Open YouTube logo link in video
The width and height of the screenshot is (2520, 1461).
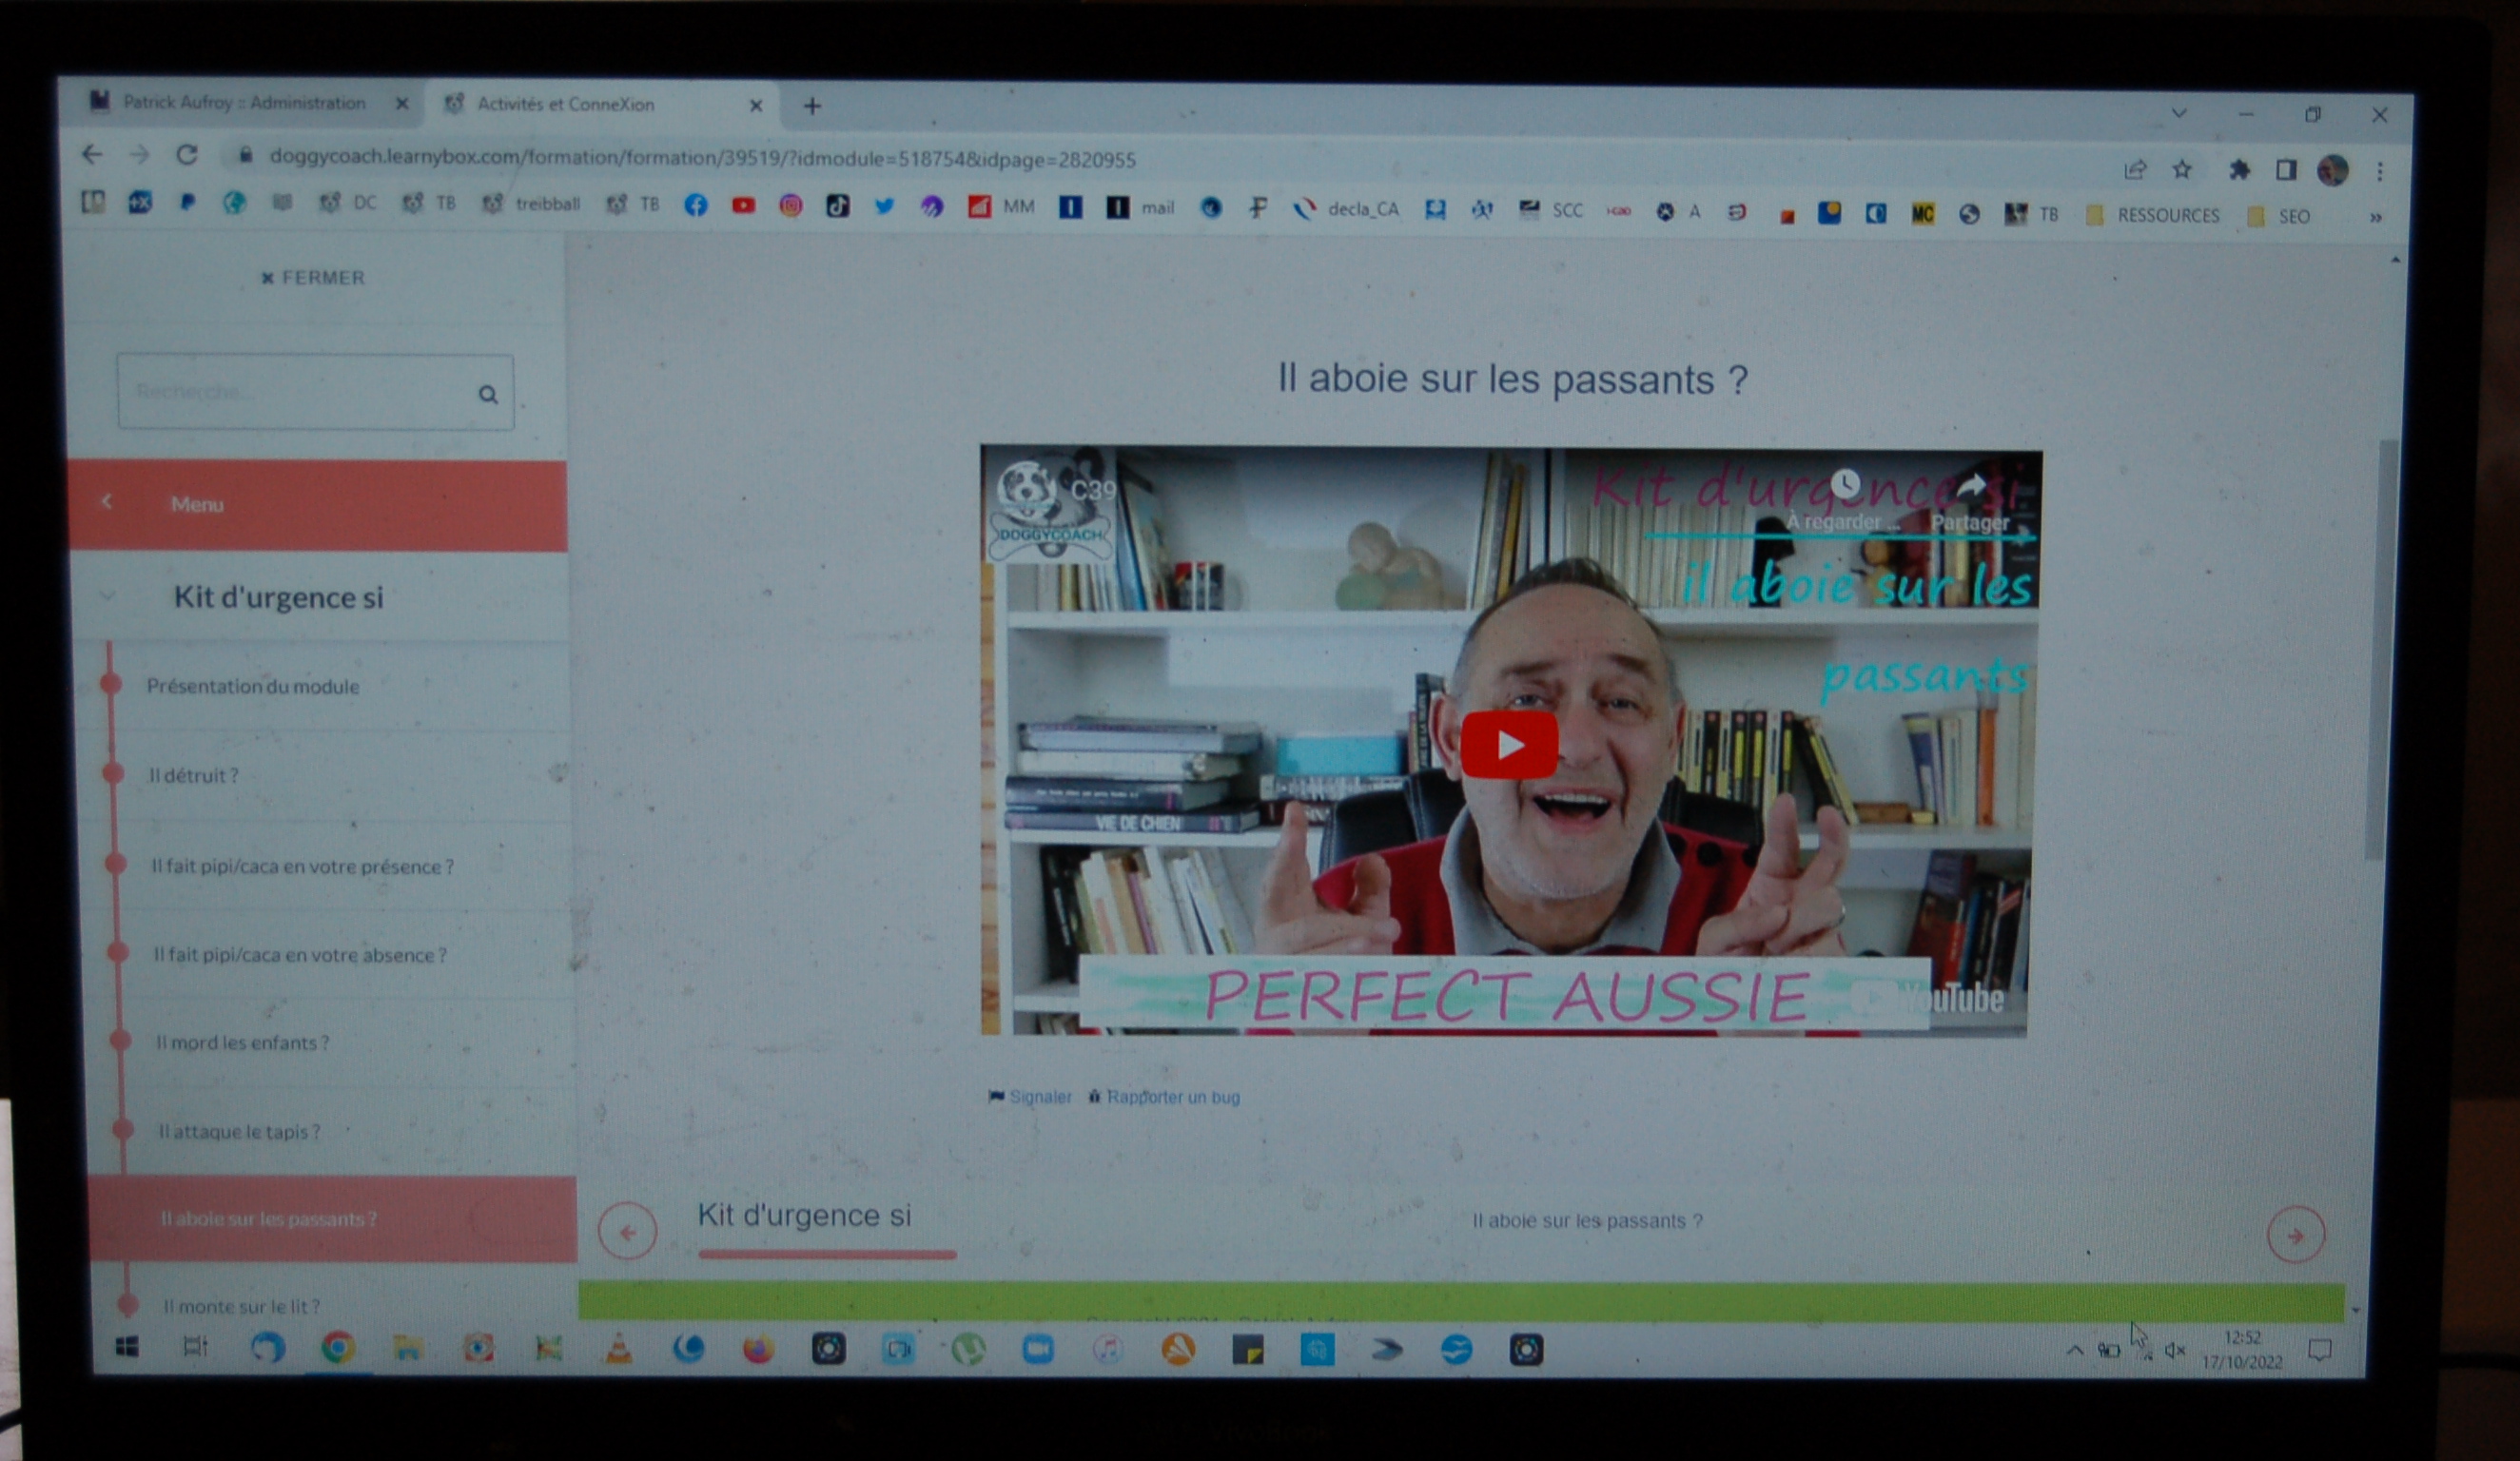pos(1929,997)
